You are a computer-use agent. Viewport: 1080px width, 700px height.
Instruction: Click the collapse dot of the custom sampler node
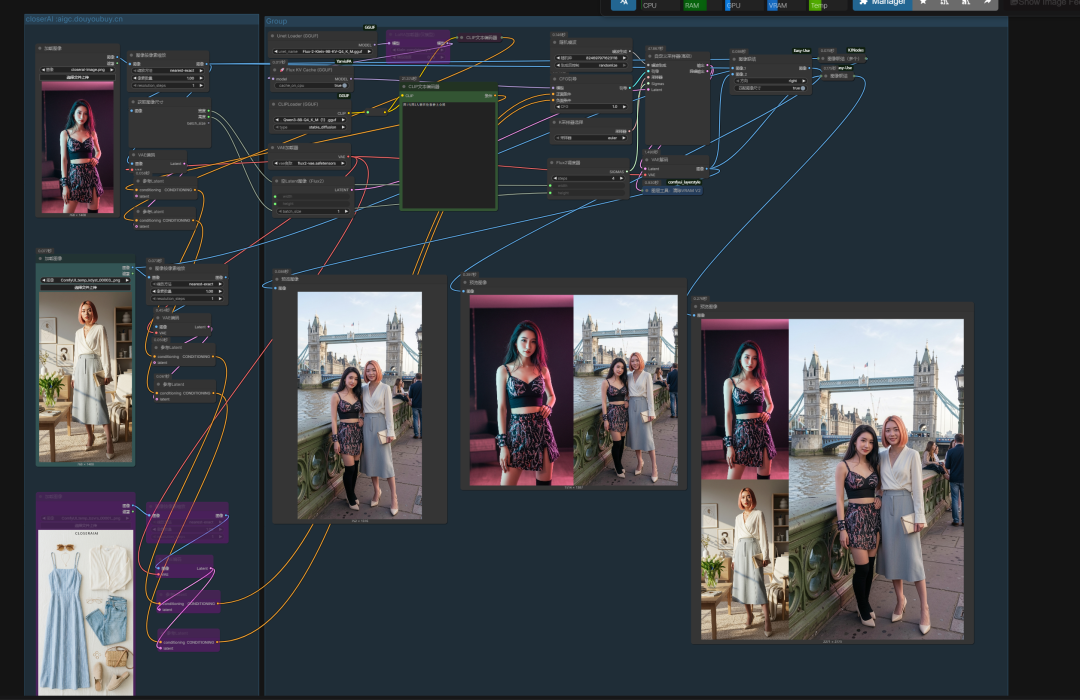(650, 56)
